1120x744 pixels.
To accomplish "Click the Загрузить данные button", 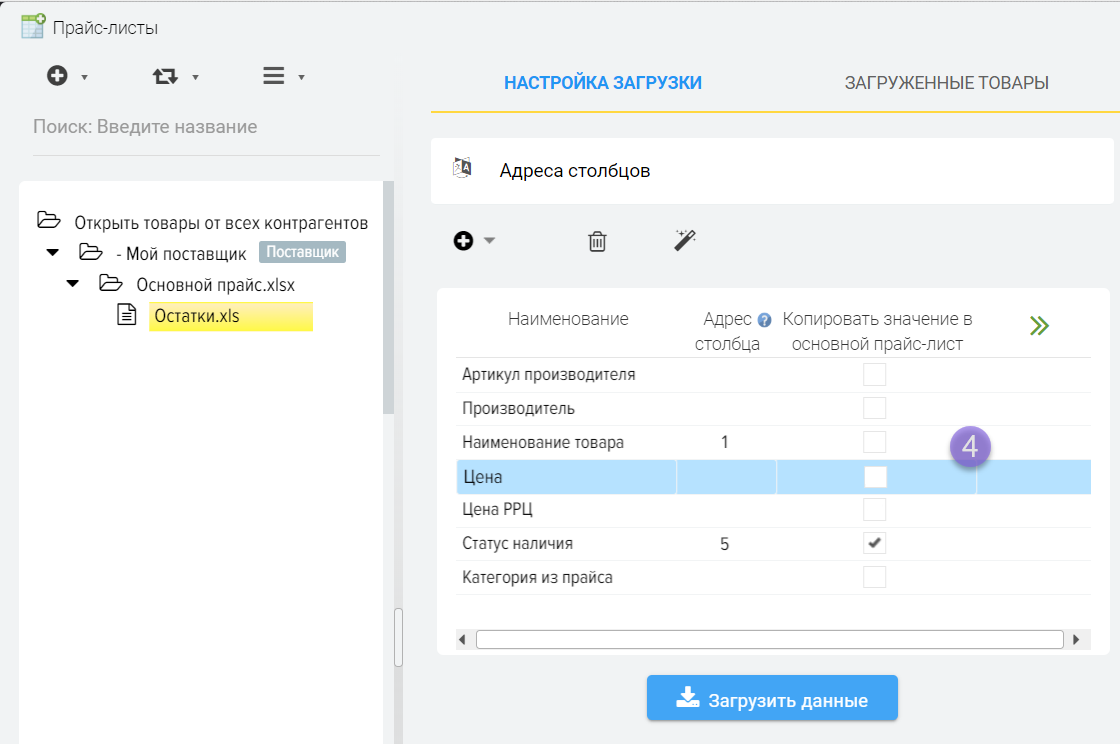I will pos(772,699).
